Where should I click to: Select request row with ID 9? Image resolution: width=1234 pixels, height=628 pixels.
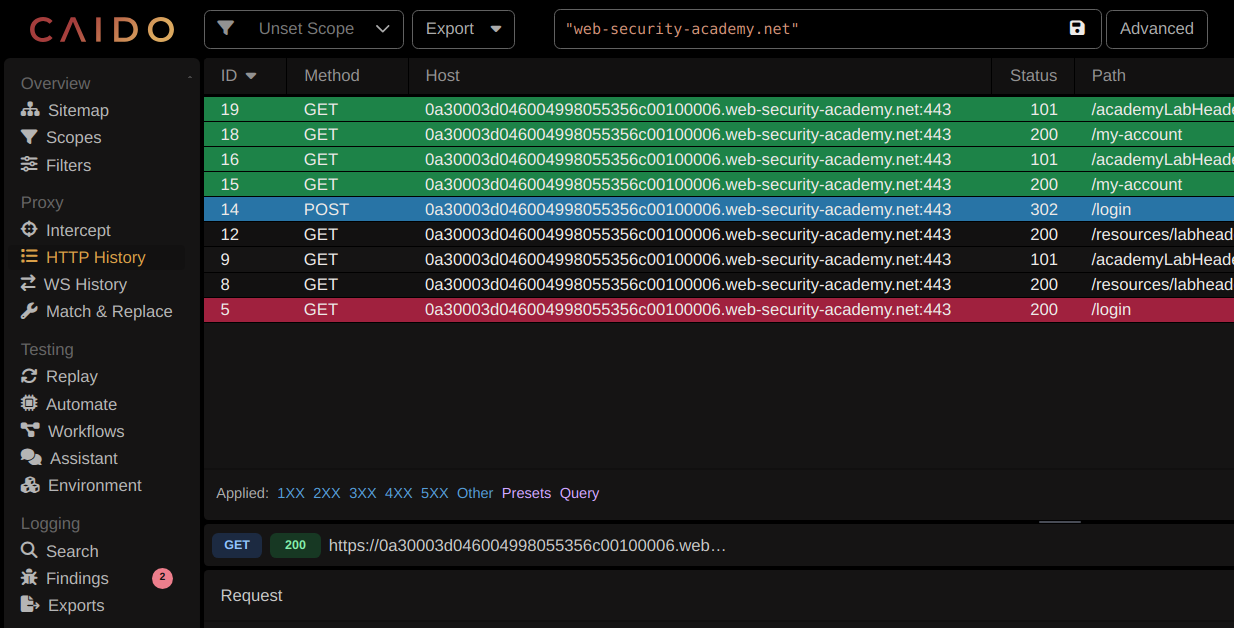coord(719,260)
